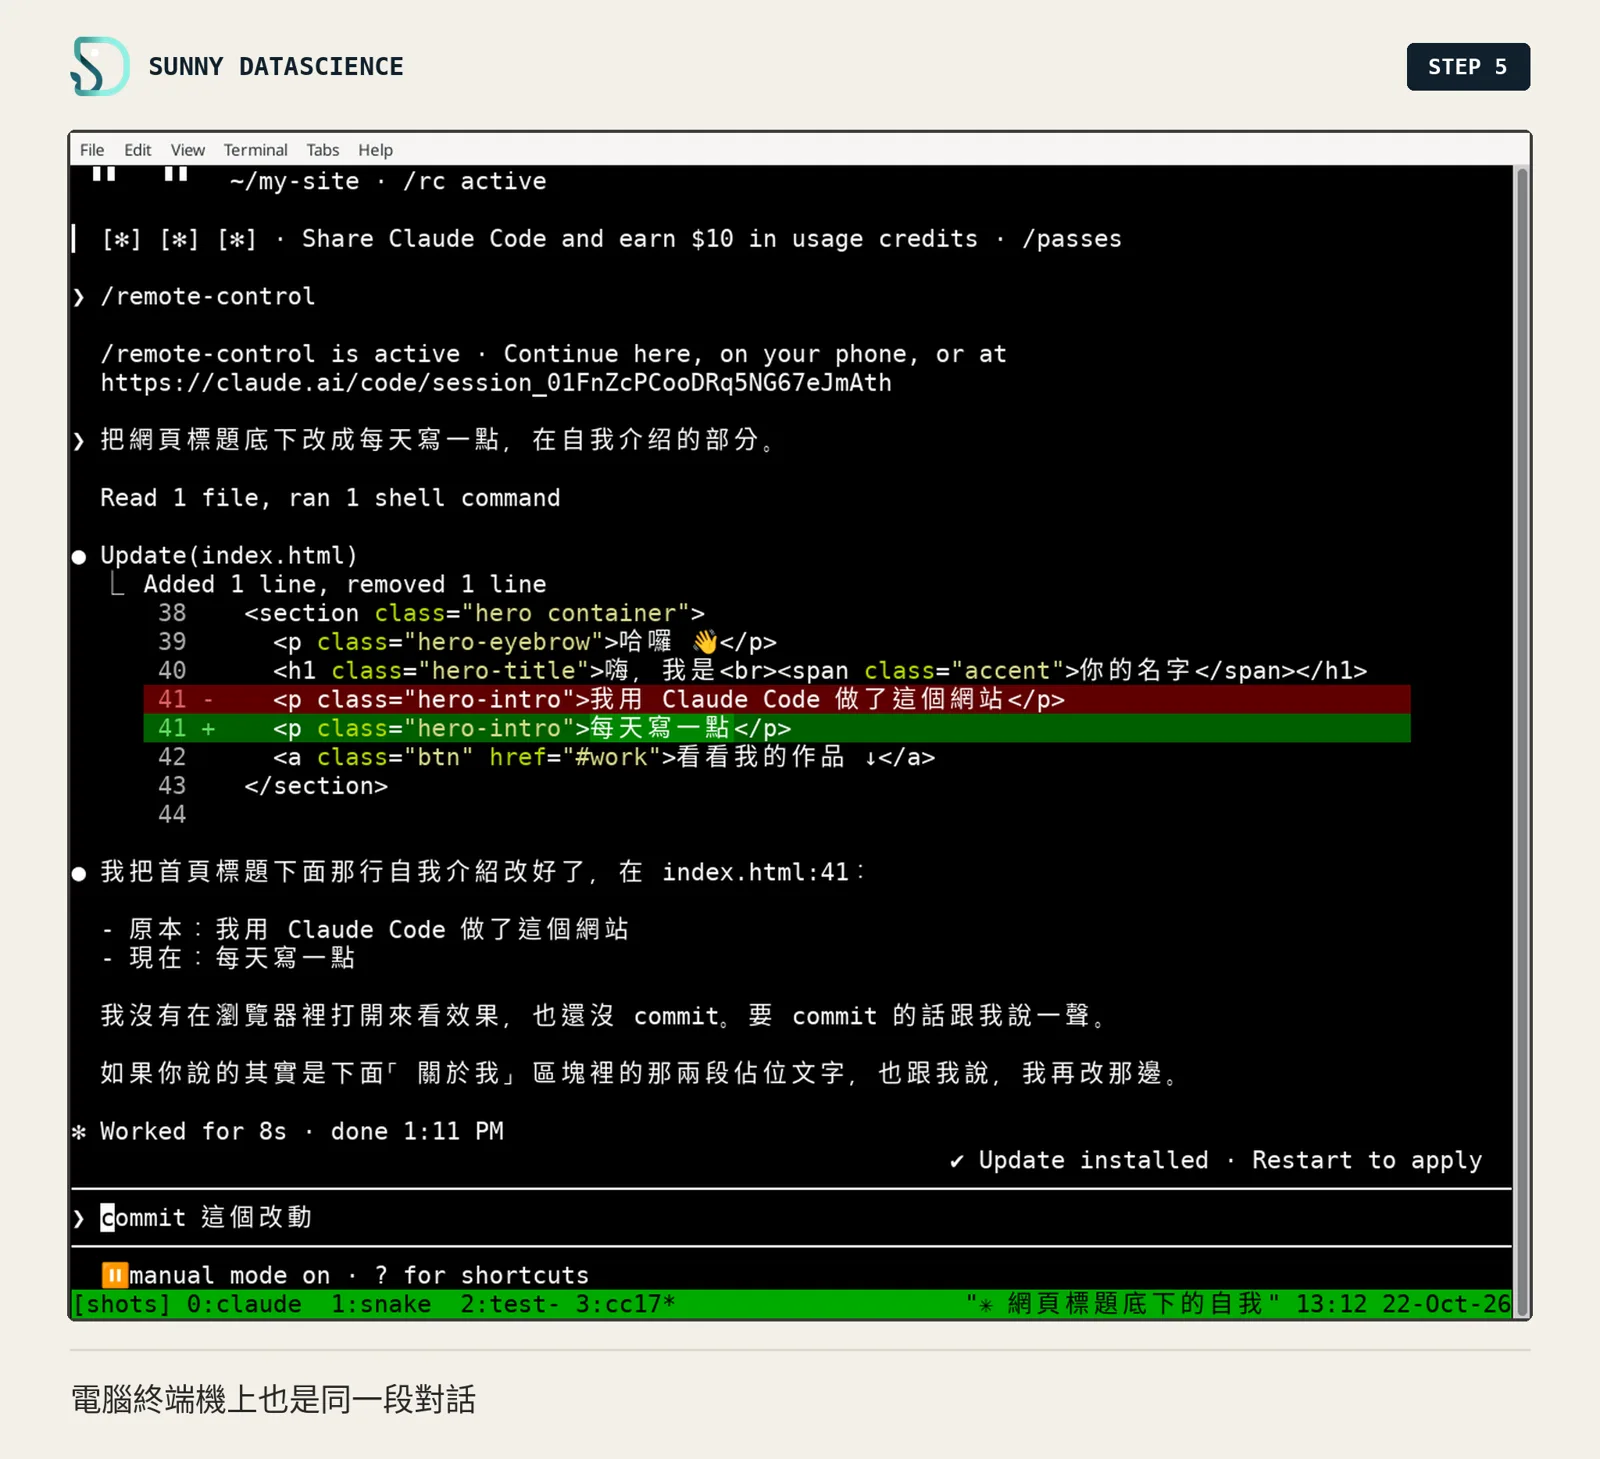Click the waving hand emoji on line 39
This screenshot has width=1600, height=1459.
pos(705,642)
